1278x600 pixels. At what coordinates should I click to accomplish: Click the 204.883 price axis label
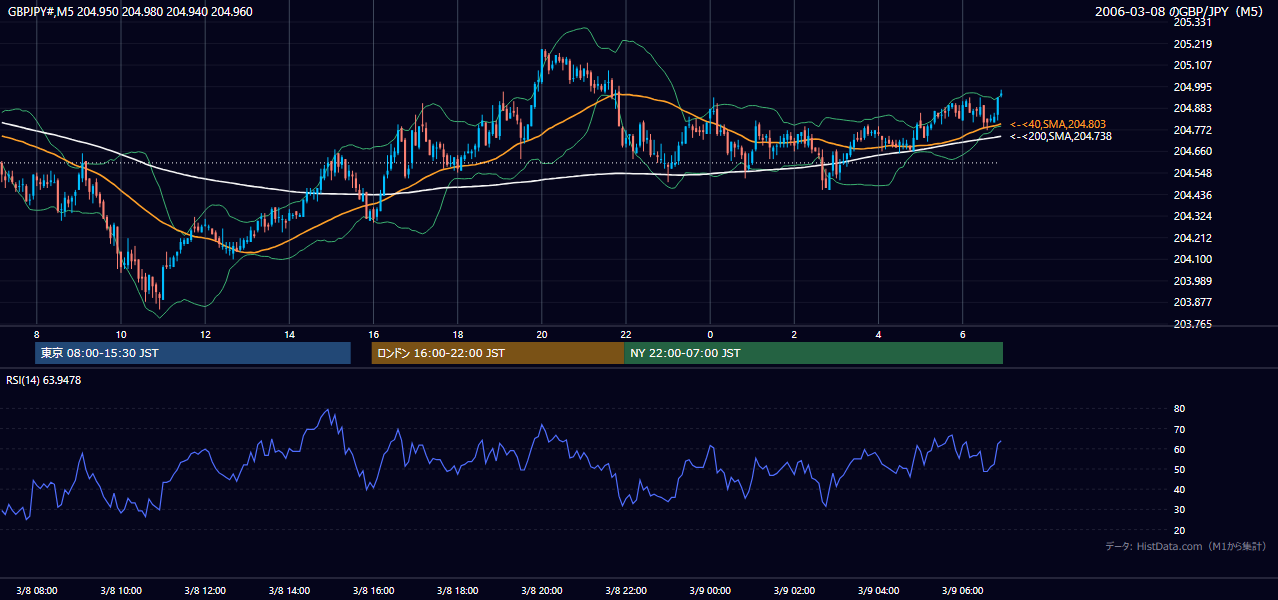pos(1193,108)
